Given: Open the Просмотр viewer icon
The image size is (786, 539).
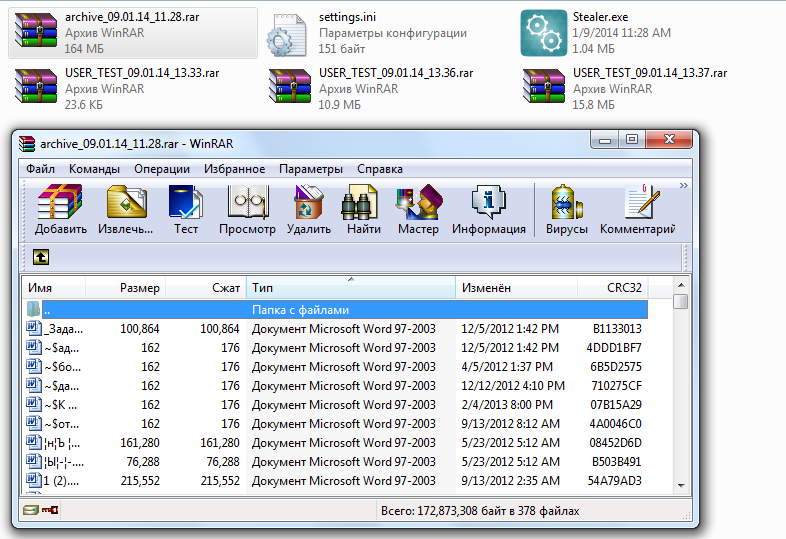Looking at the screenshot, I should pos(248,202).
